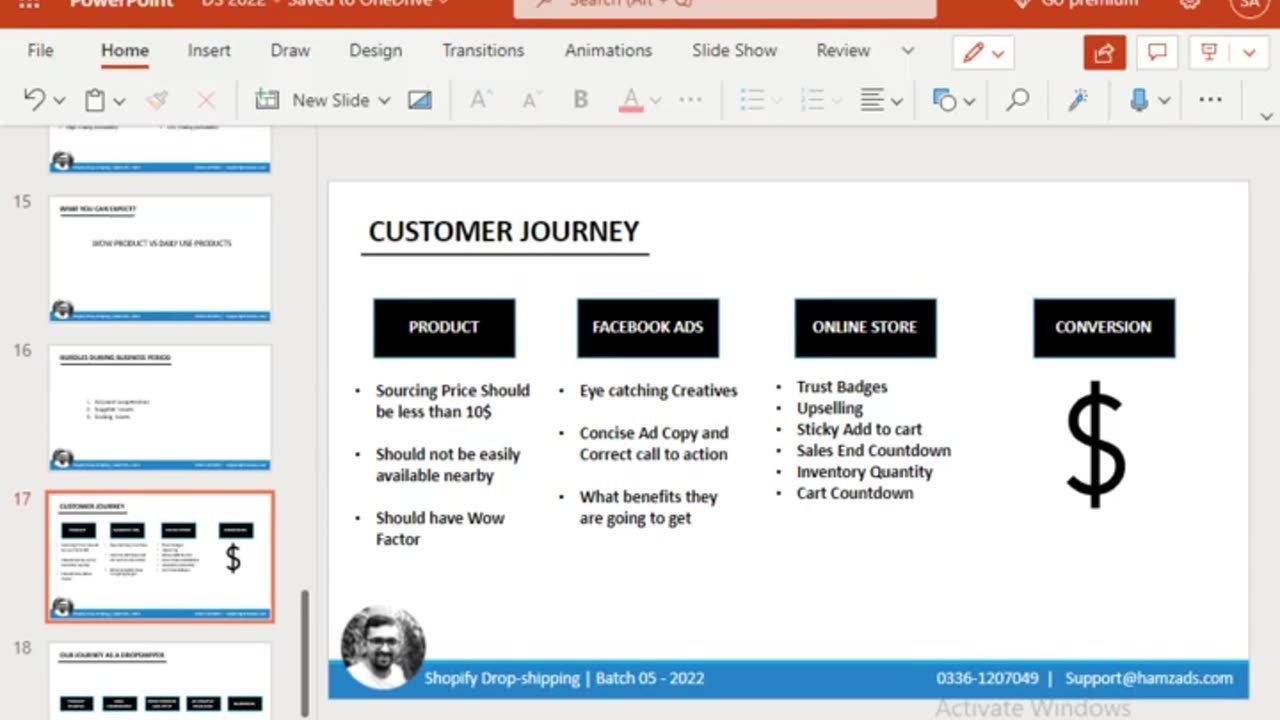The image size is (1280, 720).
Task: Open the slide Layout icon
Action: click(420, 100)
